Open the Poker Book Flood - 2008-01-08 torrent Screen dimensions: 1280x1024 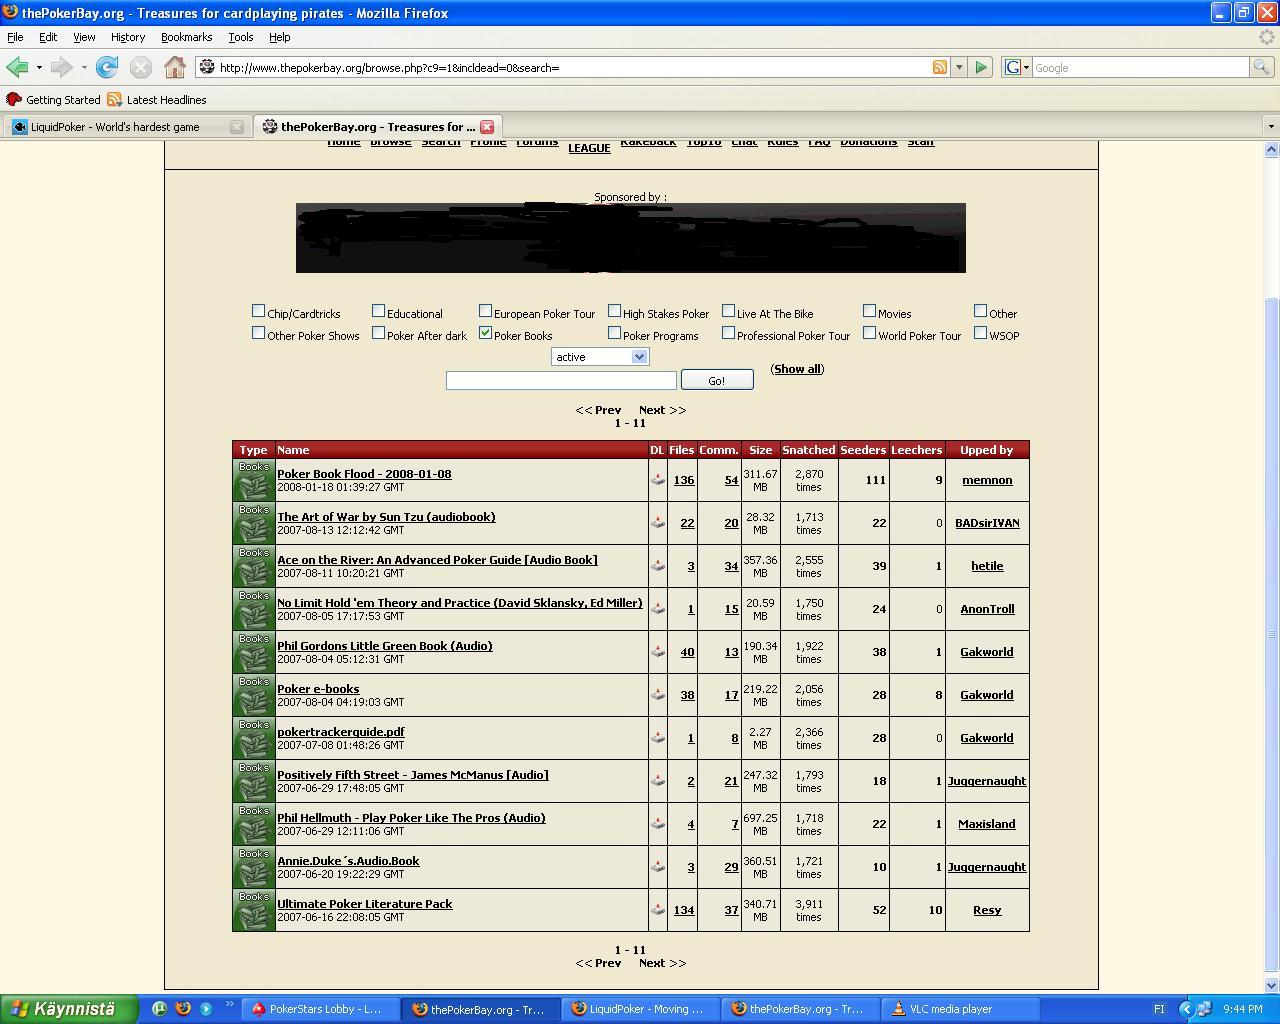tap(364, 474)
